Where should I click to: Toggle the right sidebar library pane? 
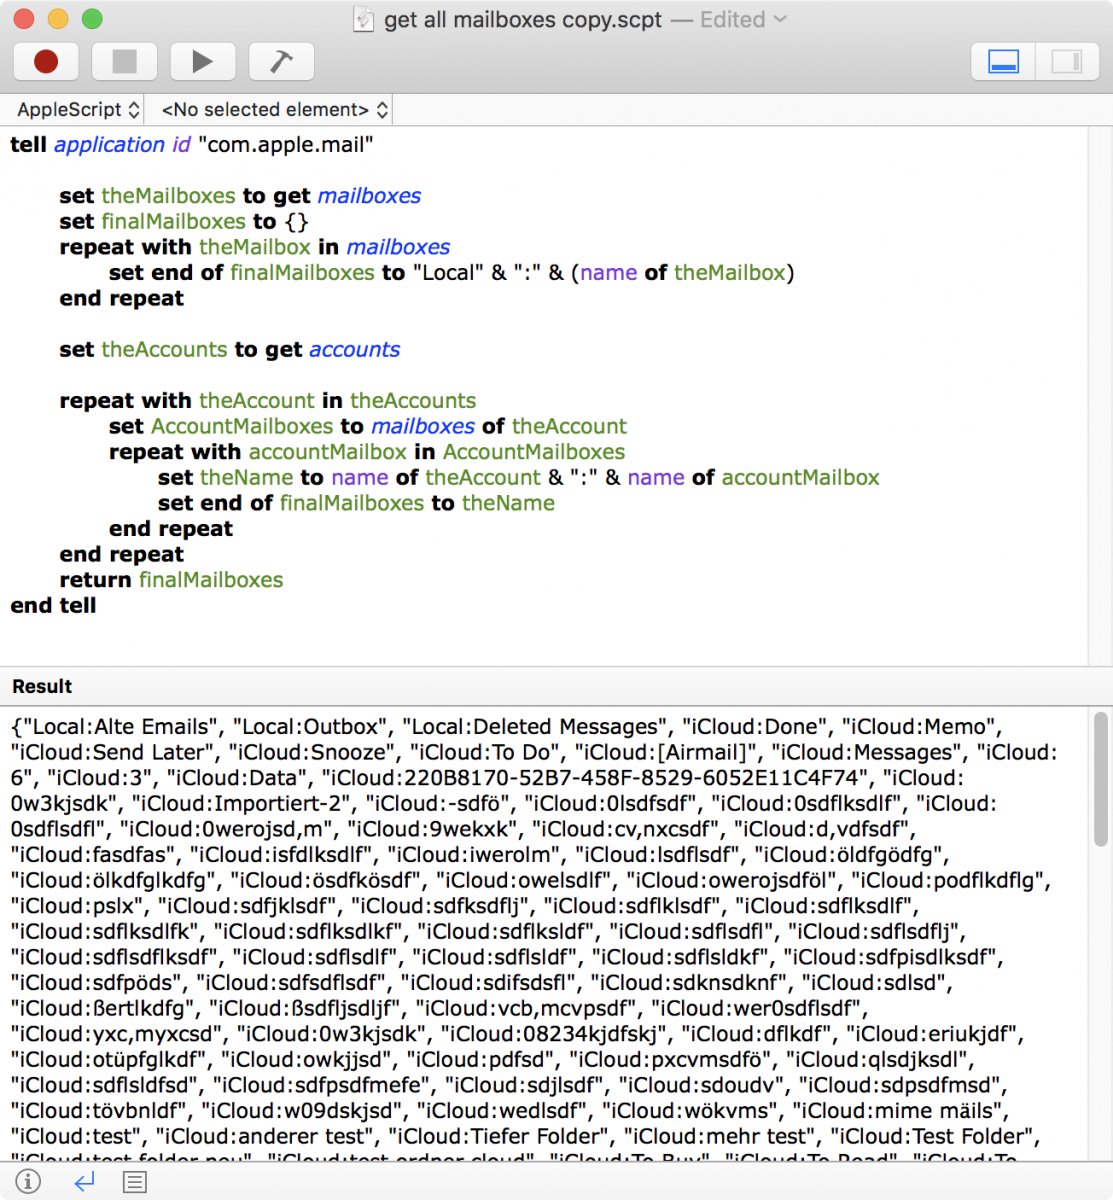pyautogui.click(x=1066, y=62)
